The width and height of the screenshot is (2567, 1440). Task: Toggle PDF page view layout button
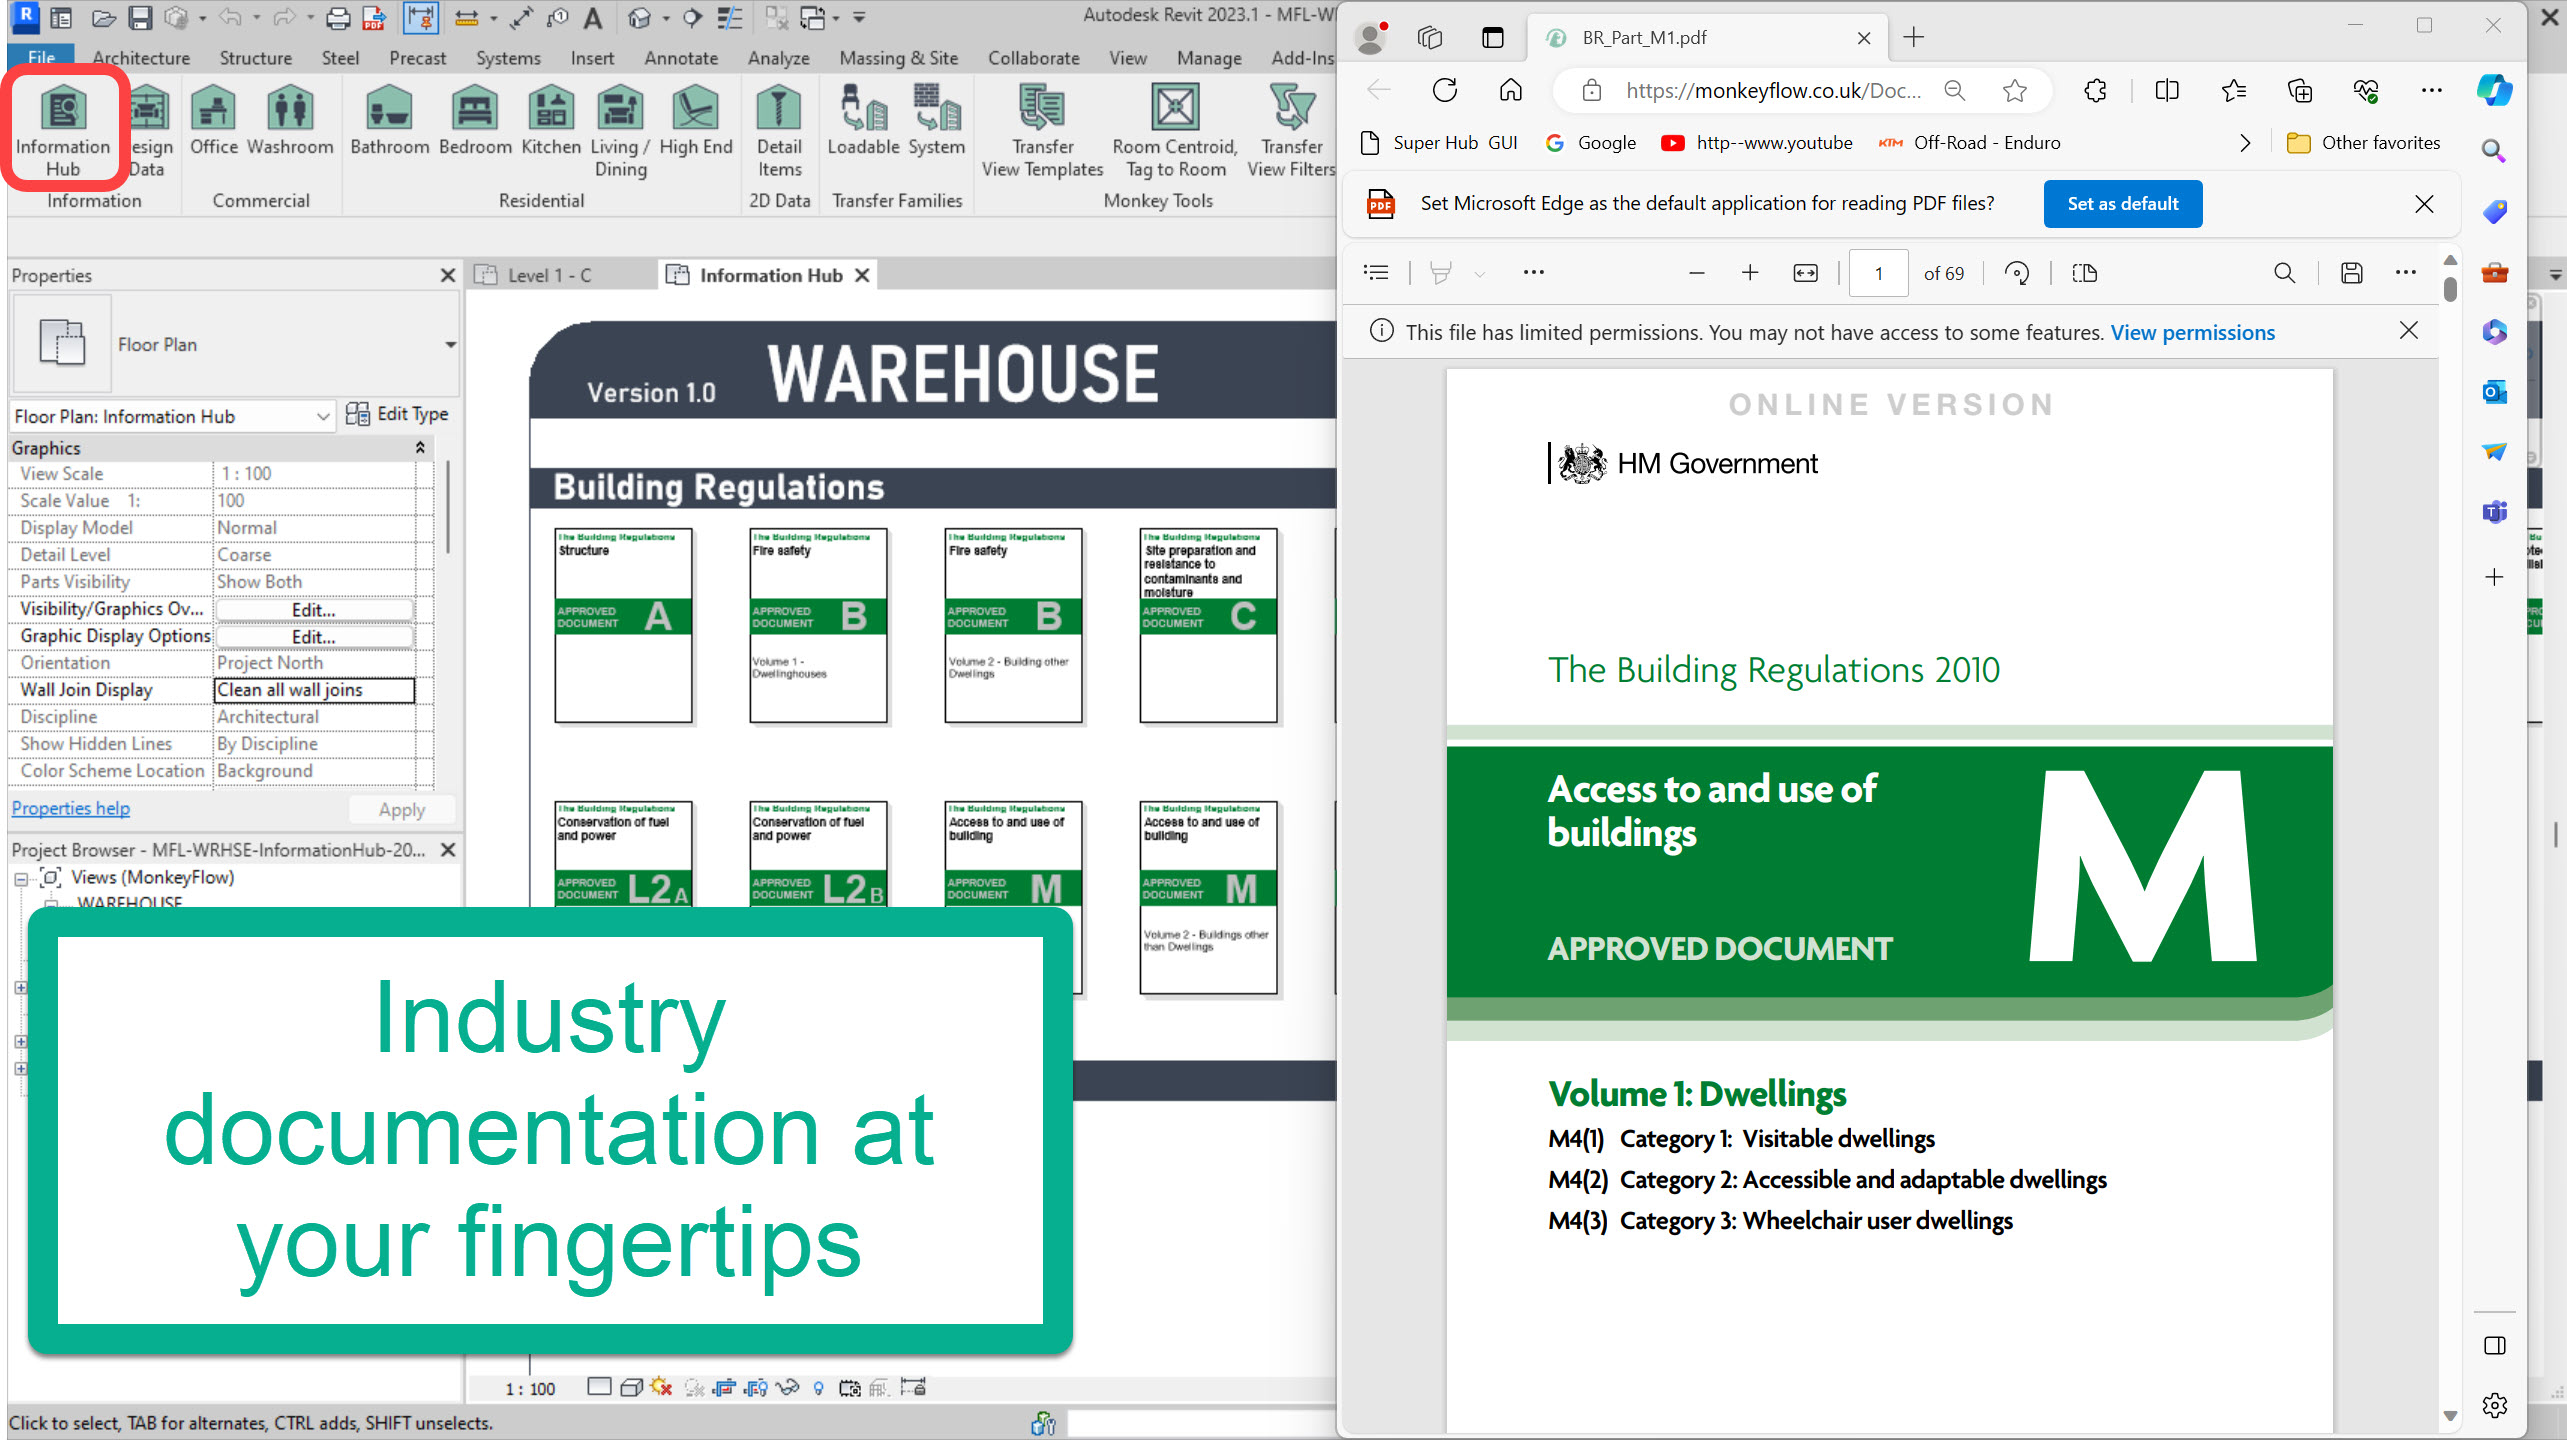(x=2085, y=273)
